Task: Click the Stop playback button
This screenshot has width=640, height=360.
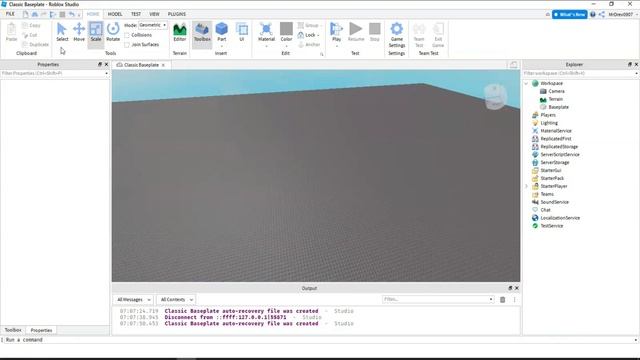Action: pyautogui.click(x=375, y=32)
